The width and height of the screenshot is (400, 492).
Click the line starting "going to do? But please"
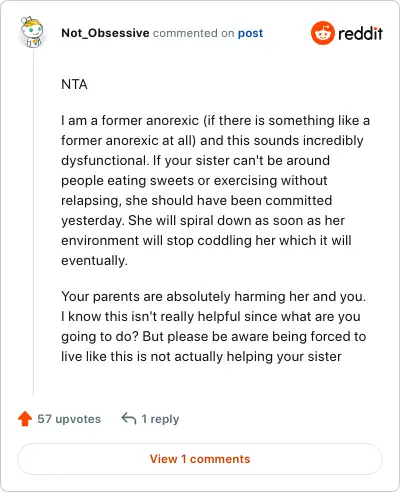pos(214,337)
